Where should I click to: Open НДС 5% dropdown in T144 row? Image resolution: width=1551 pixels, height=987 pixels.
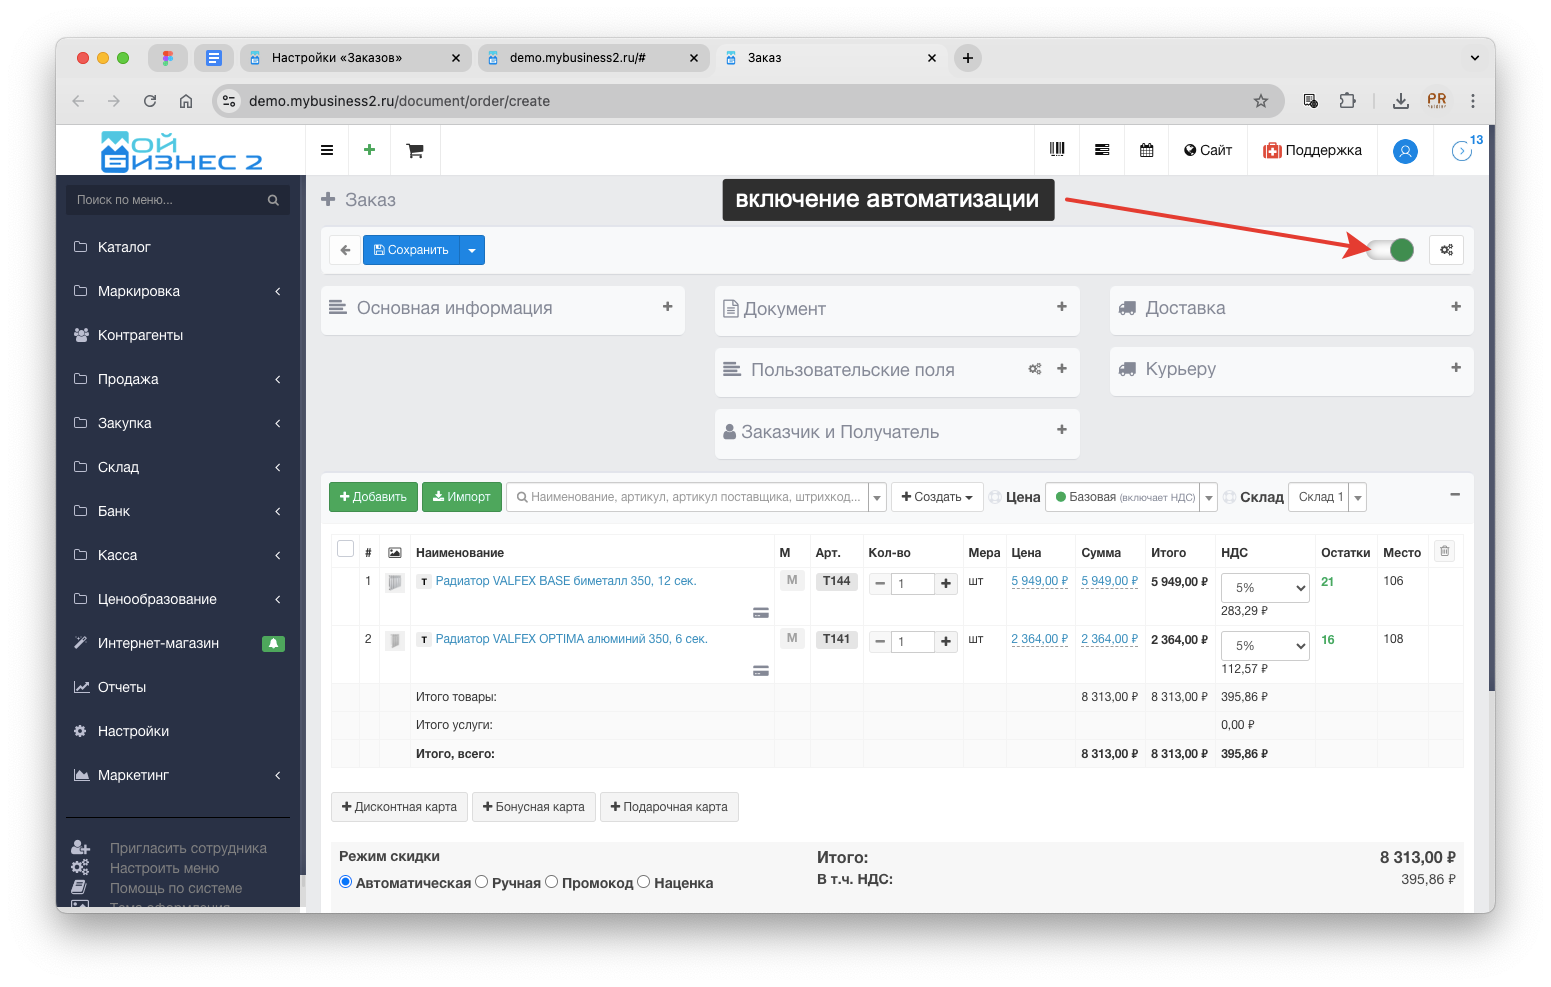(1265, 588)
